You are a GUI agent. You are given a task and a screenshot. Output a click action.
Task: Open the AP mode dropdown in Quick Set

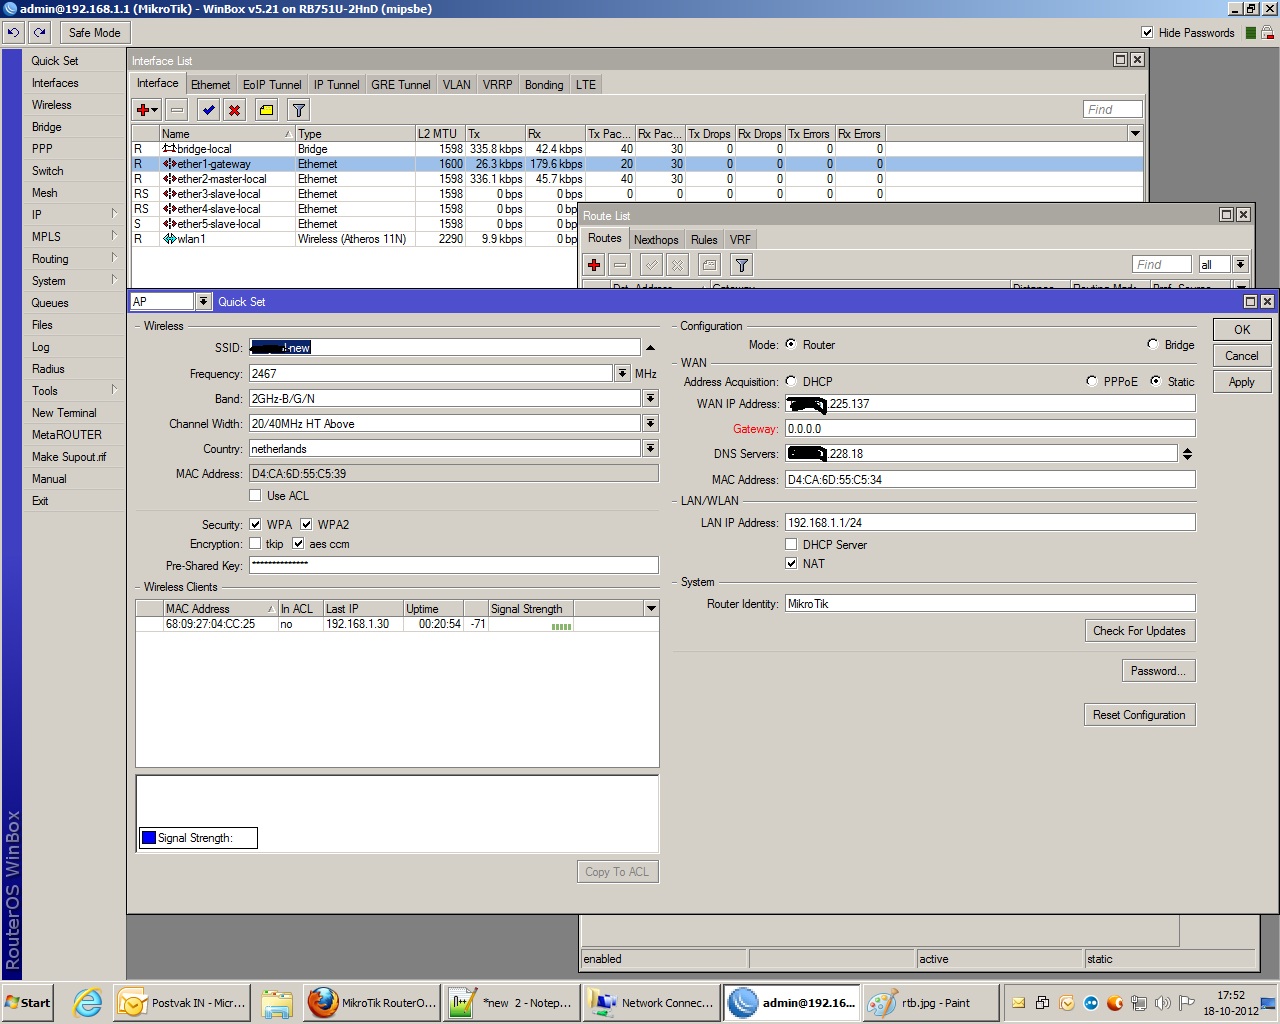[x=204, y=301]
